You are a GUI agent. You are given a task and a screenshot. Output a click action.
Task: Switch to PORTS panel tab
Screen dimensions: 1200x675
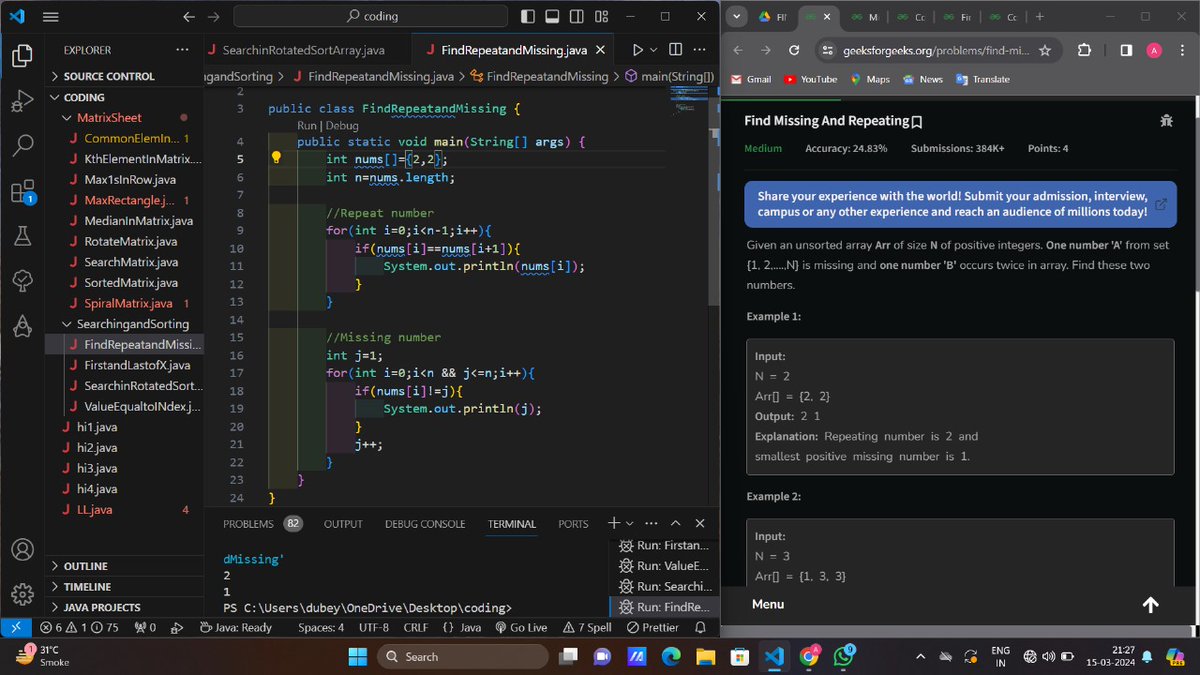(573, 524)
